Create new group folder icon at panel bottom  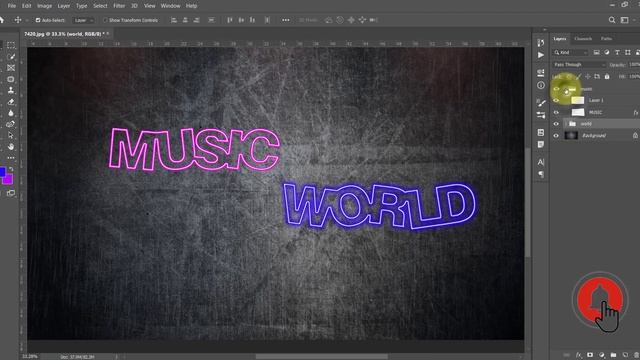613,355
